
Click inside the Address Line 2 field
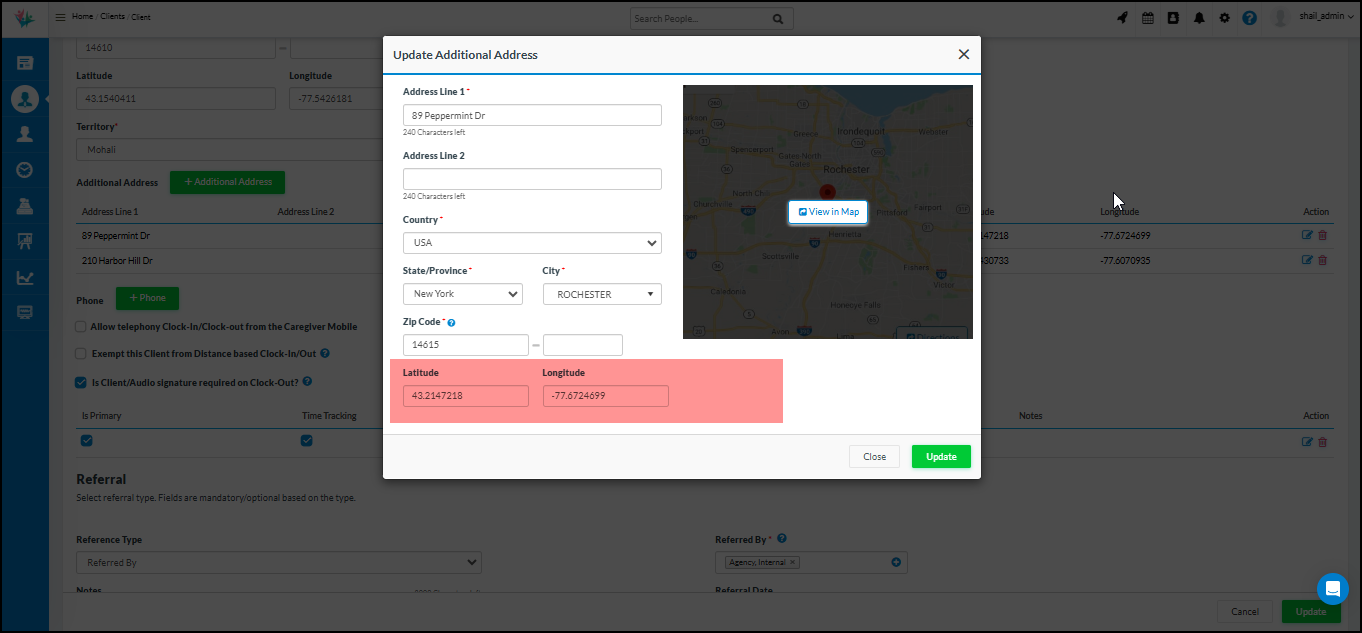coord(531,179)
